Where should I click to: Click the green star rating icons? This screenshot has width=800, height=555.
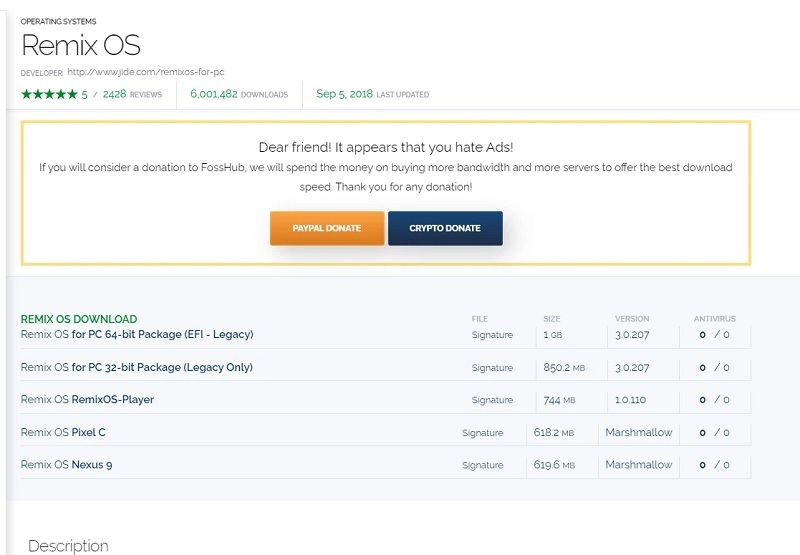pos(49,94)
